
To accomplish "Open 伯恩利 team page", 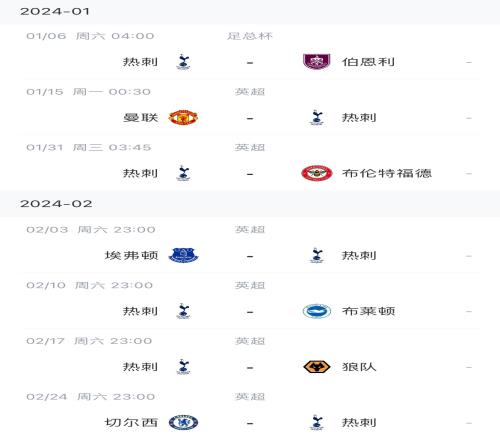I will pyautogui.click(x=368, y=62).
